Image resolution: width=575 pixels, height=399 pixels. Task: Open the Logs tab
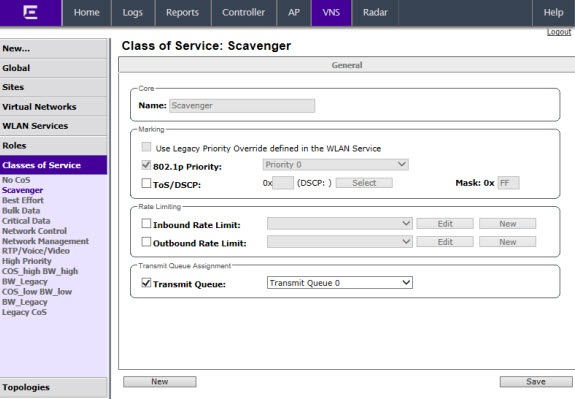click(133, 12)
